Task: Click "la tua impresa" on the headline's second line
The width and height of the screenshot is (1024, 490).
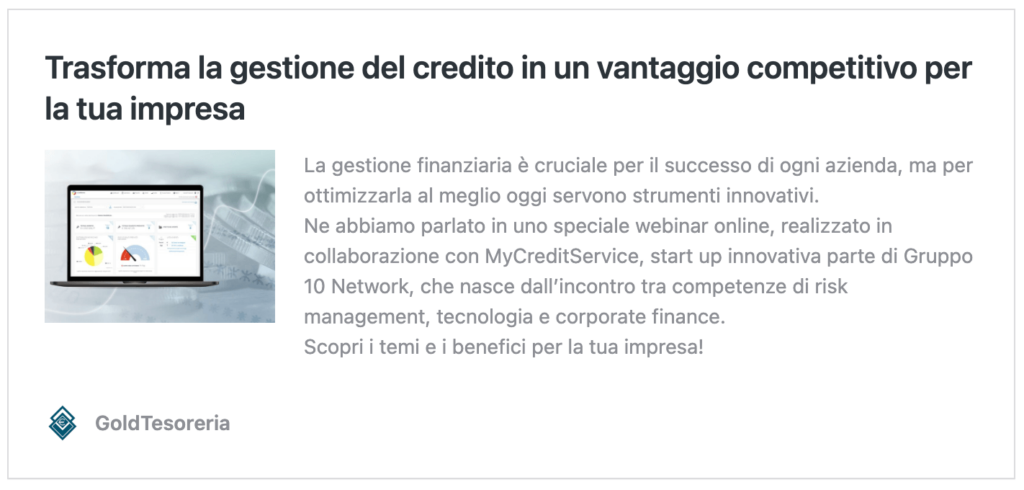Action: pos(145,109)
